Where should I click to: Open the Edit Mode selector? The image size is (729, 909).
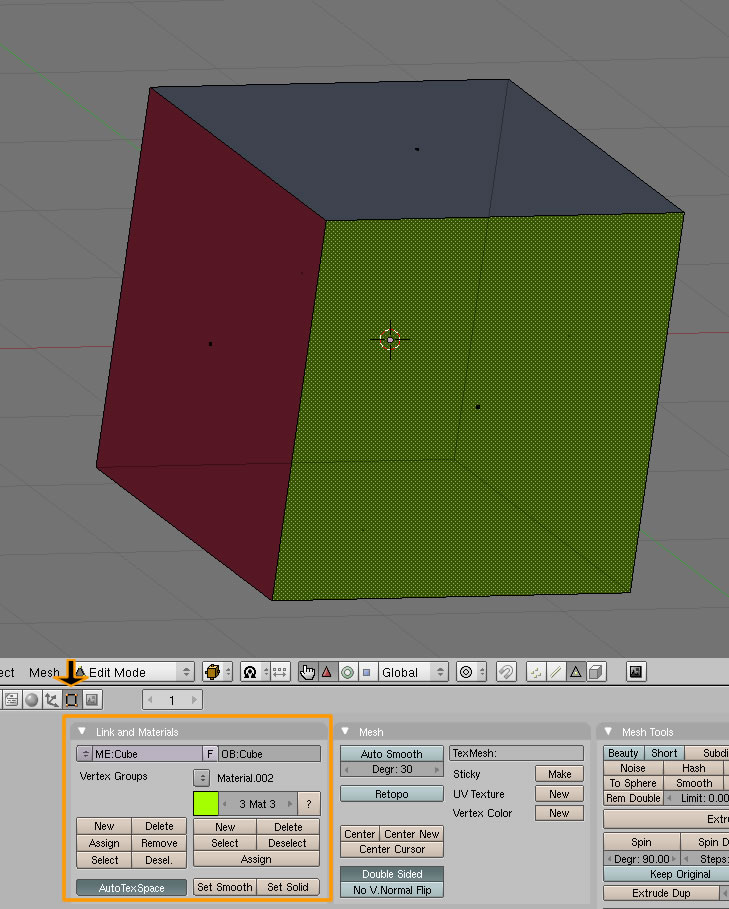[134, 672]
